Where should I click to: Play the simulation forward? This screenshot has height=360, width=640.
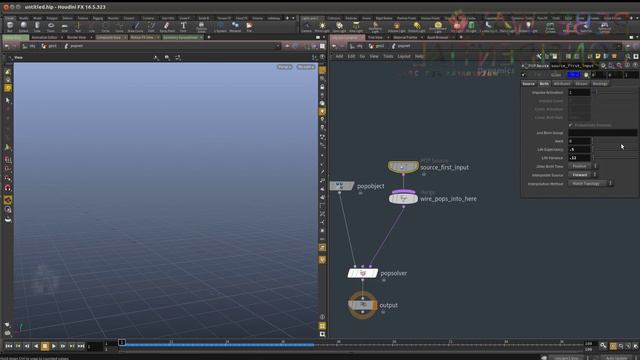point(54,346)
